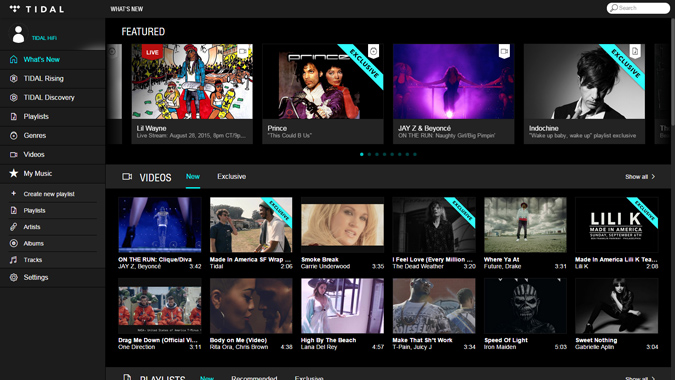Viewport: 675px width, 380px height.
Task: Click the What's New home icon
Action: click(x=14, y=59)
